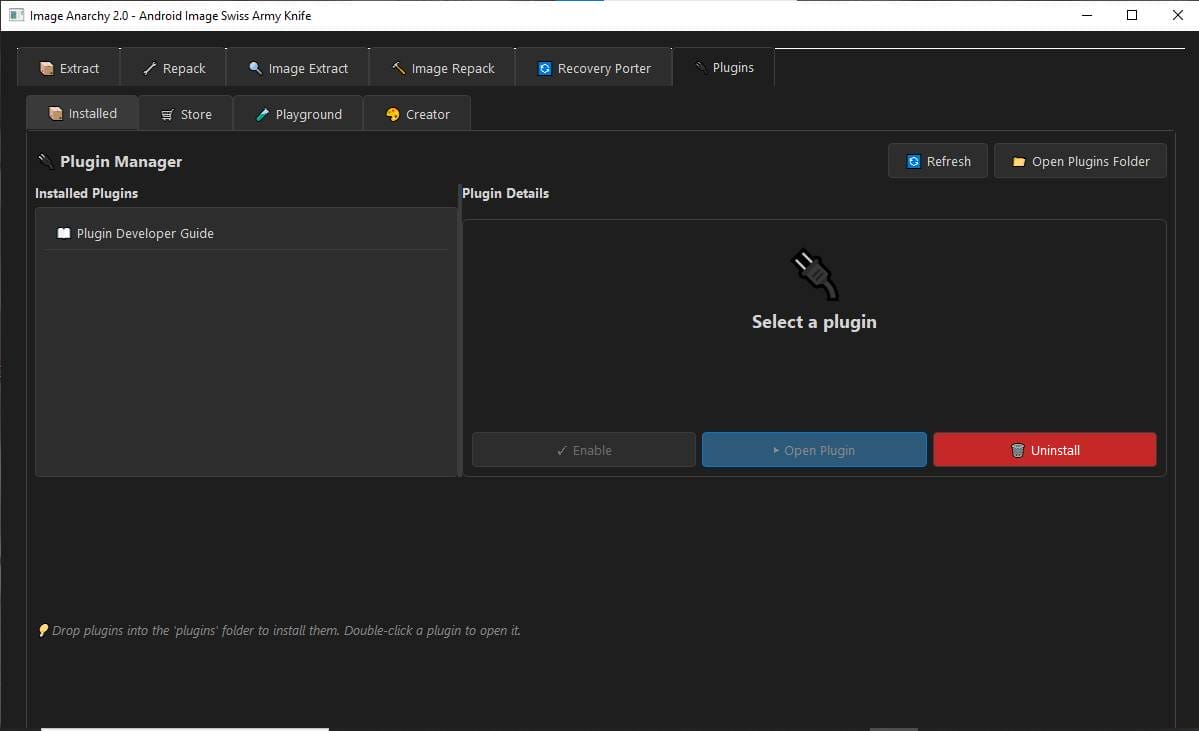The width and height of the screenshot is (1199, 731).
Task: Click the Repack pencil icon
Action: pos(151,67)
